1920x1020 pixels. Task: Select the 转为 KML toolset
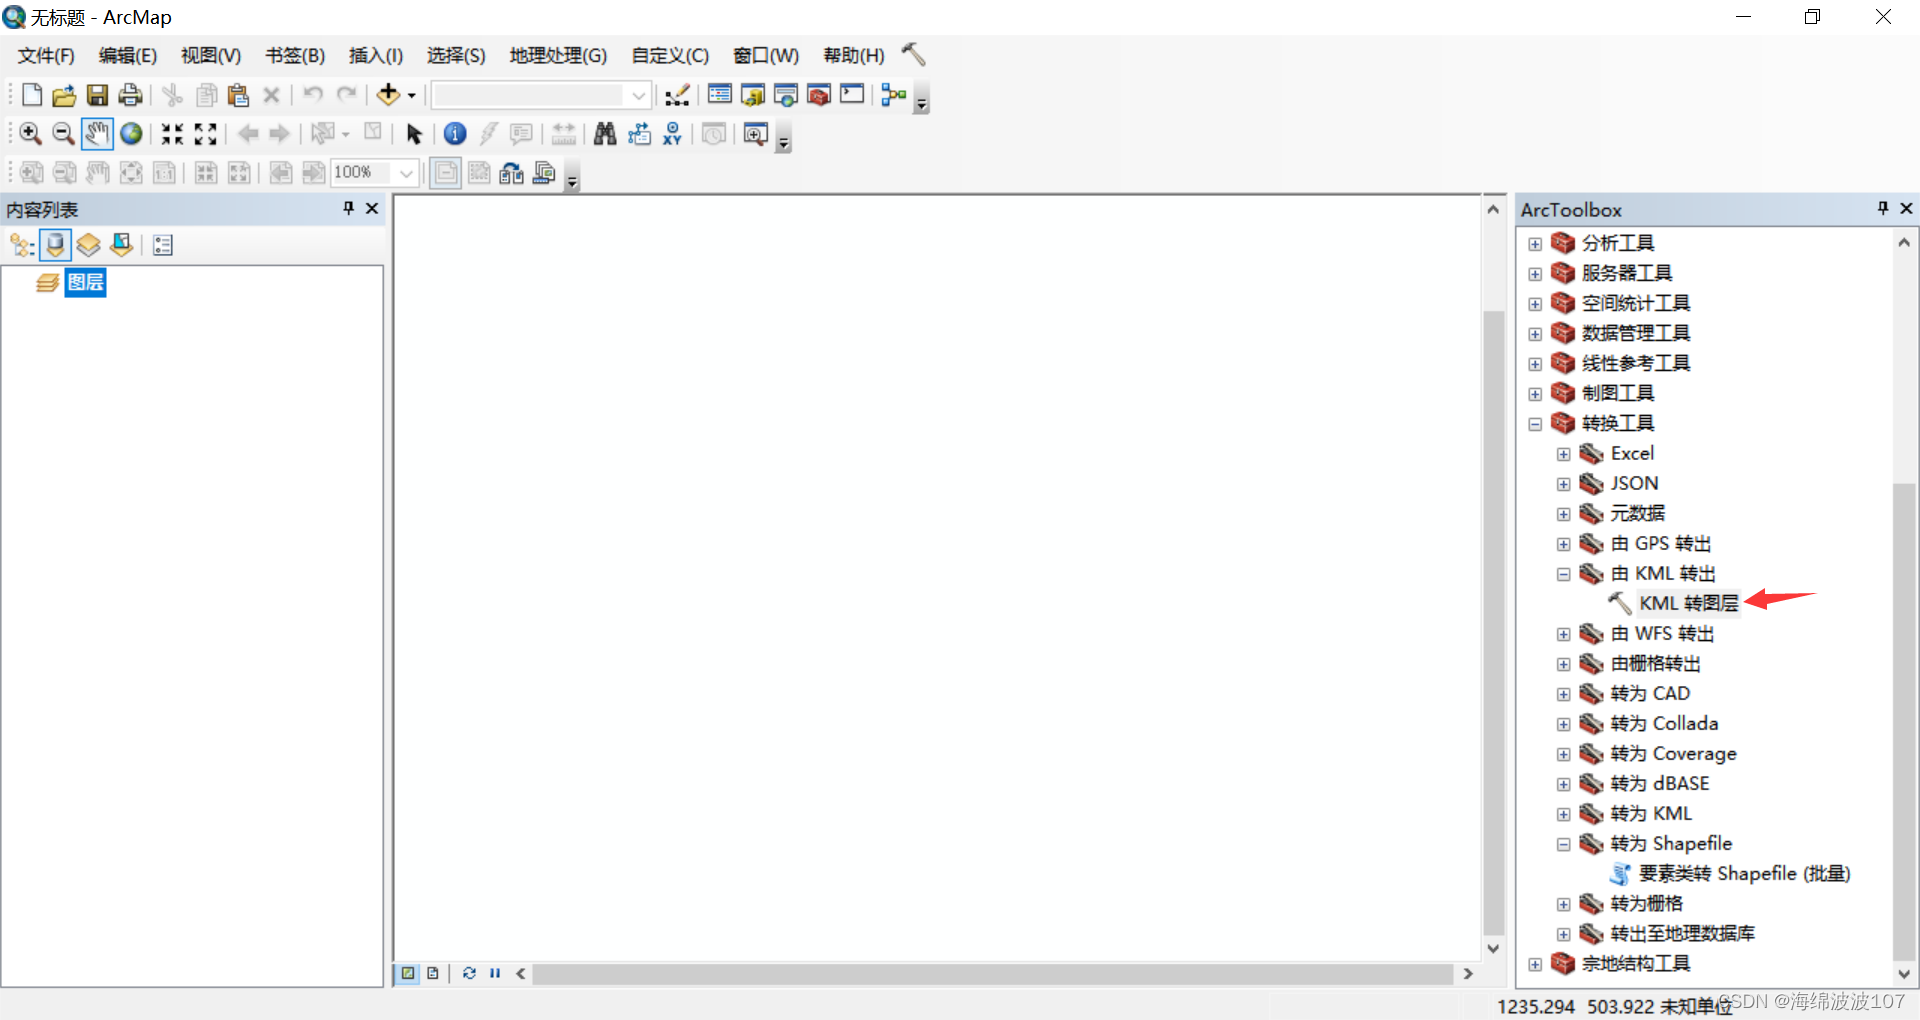1651,813
